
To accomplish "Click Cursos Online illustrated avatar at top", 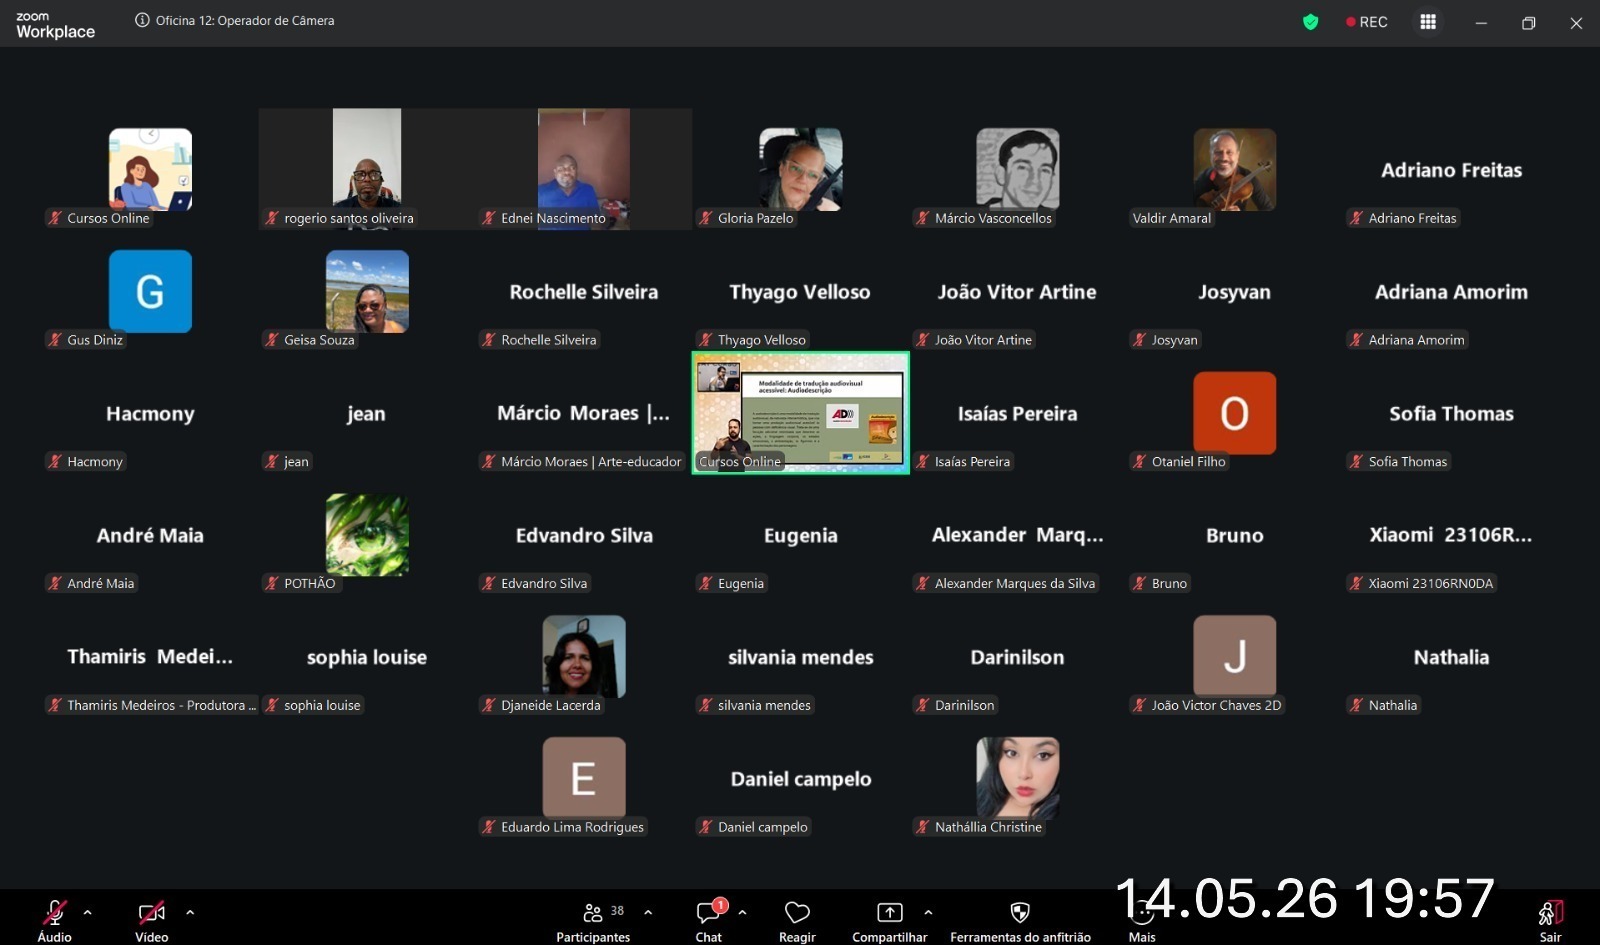I will [150, 169].
